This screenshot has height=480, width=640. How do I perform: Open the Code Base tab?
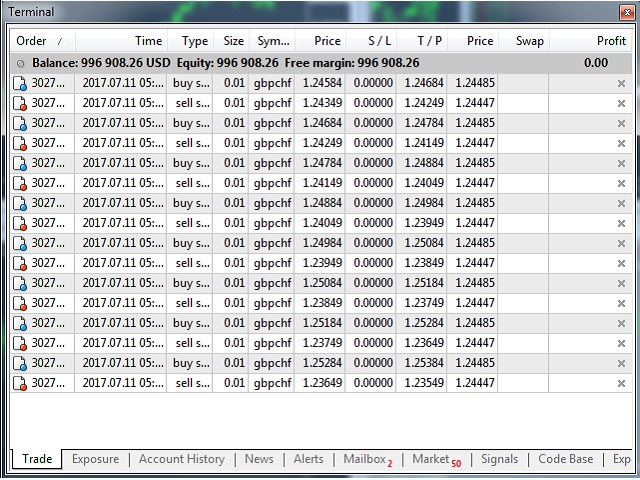point(565,459)
